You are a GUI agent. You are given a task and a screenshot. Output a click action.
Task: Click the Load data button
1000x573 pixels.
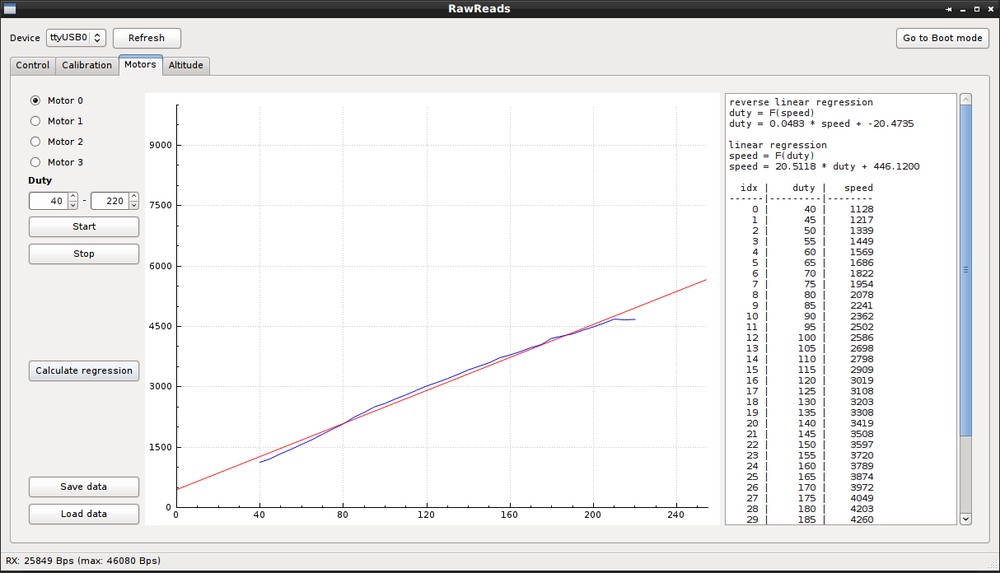pyautogui.click(x=84, y=514)
